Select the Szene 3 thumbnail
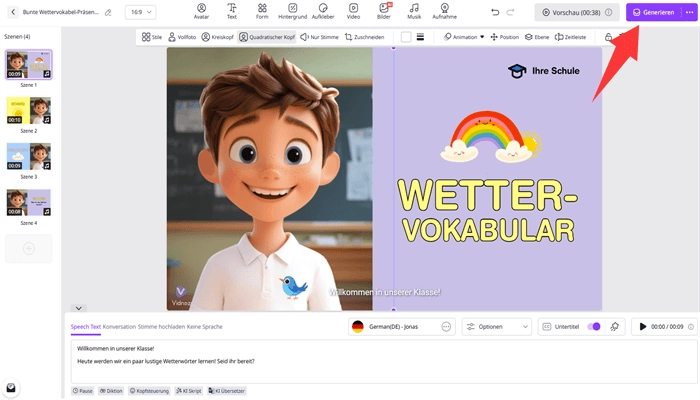Image resolution: width=700 pixels, height=400 pixels. tap(29, 157)
